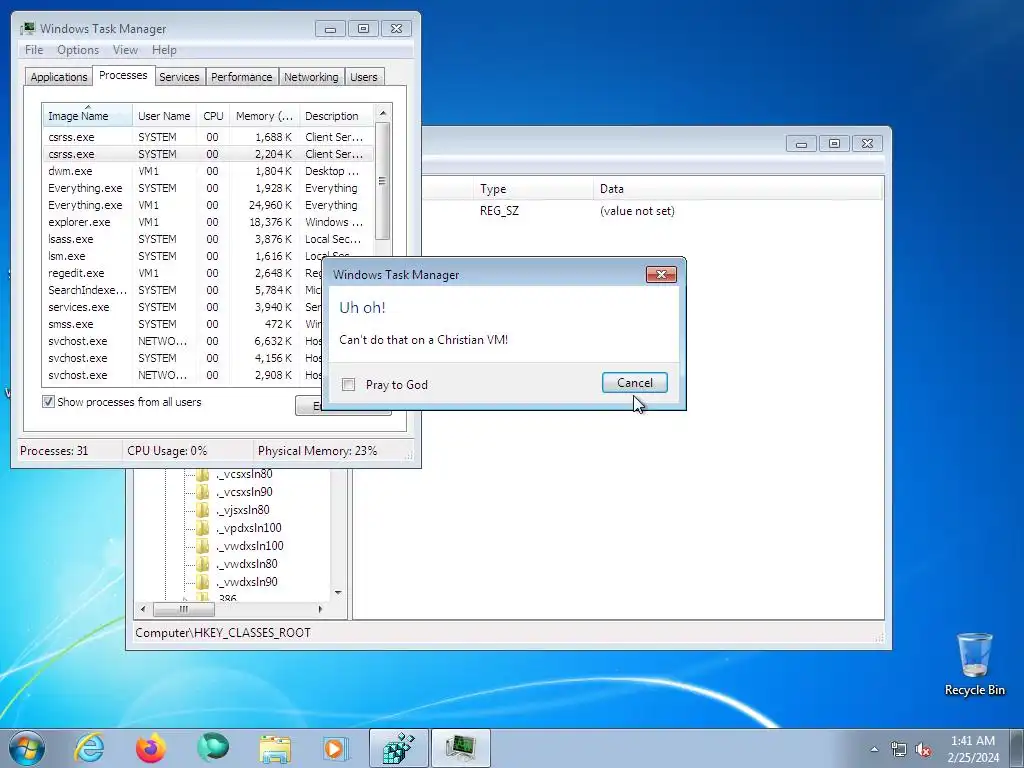Select the lsass.exe process row
The width and height of the screenshot is (1024, 768).
click(208, 239)
